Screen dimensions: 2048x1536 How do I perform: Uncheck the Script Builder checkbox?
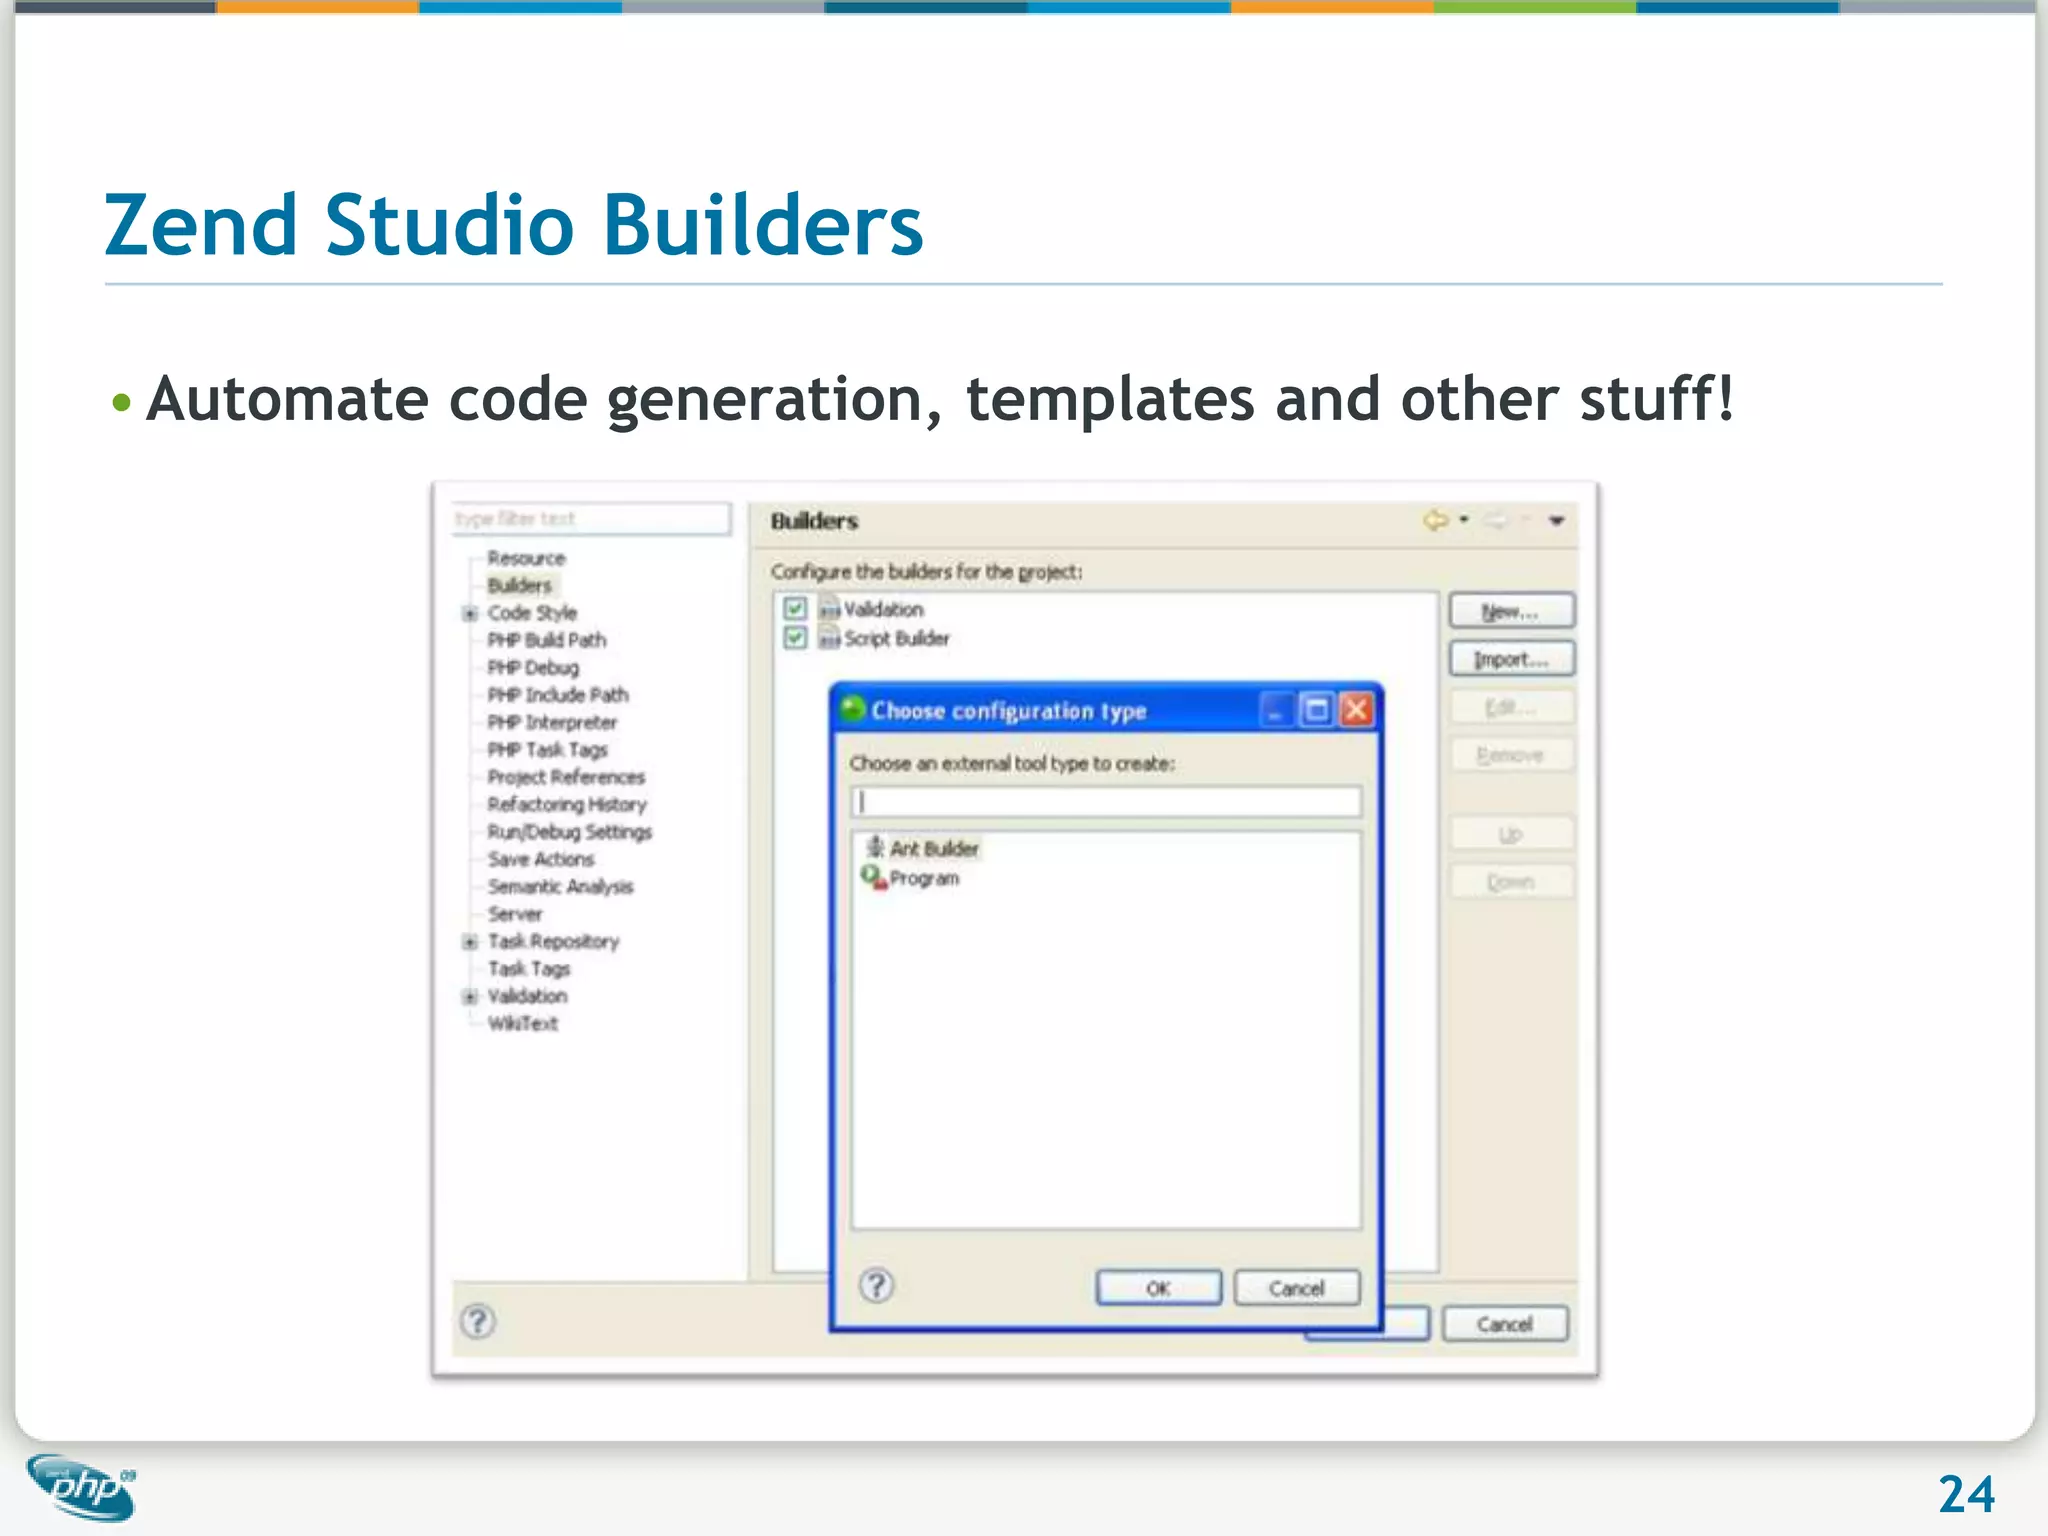pos(795,637)
